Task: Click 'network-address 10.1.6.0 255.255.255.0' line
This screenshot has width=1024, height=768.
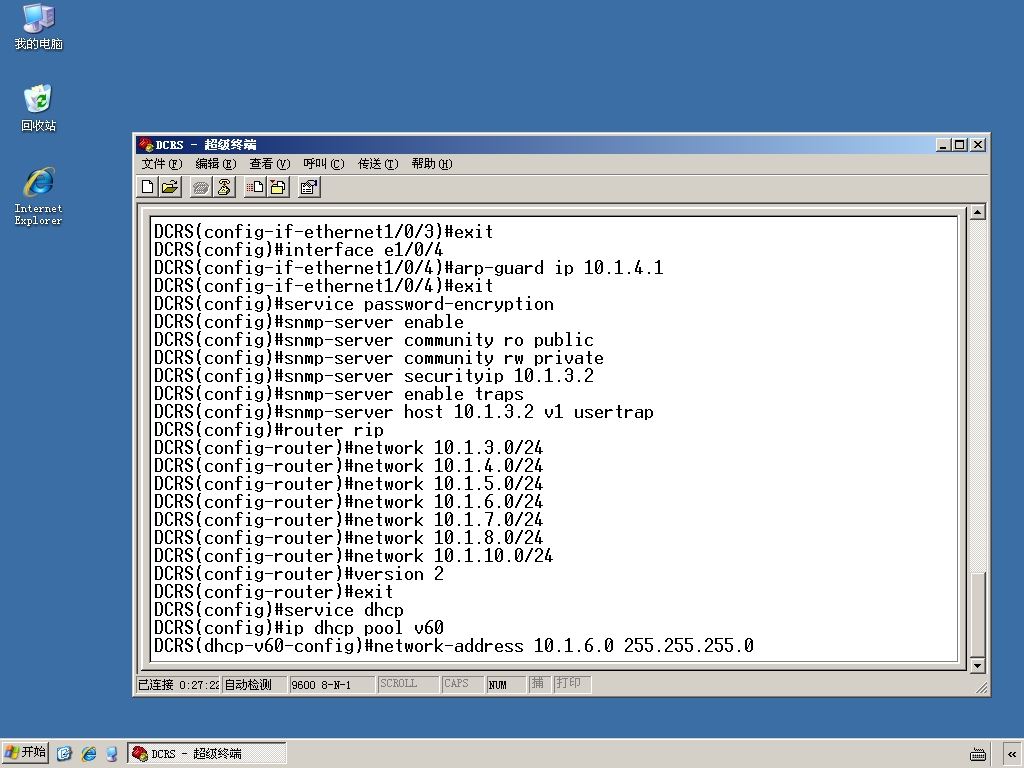Action: [453, 646]
